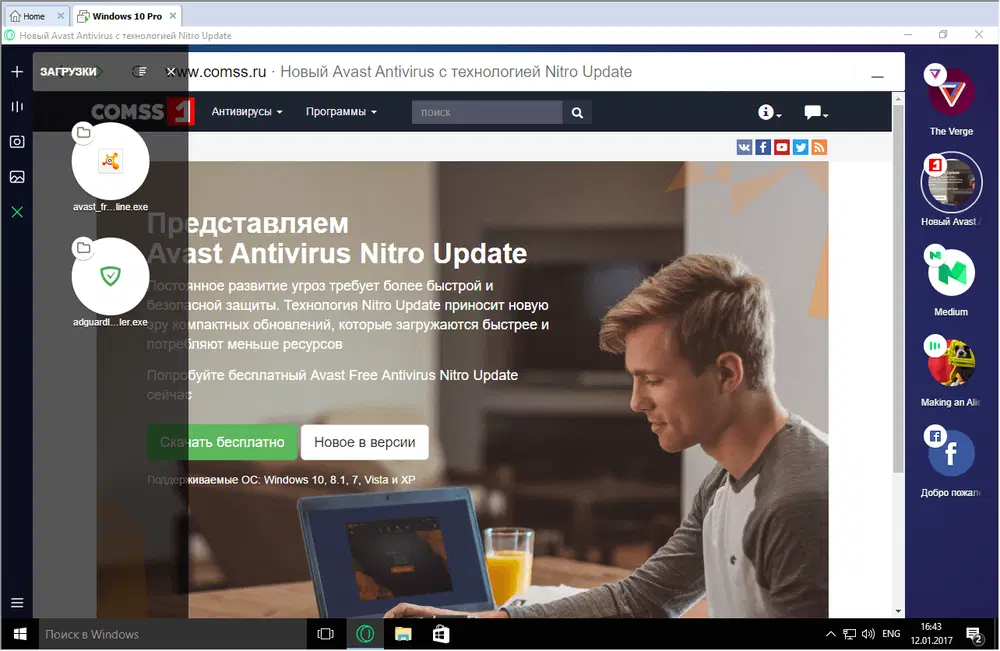The image size is (1000, 651).
Task: Click the magnifier search button
Action: (x=577, y=112)
